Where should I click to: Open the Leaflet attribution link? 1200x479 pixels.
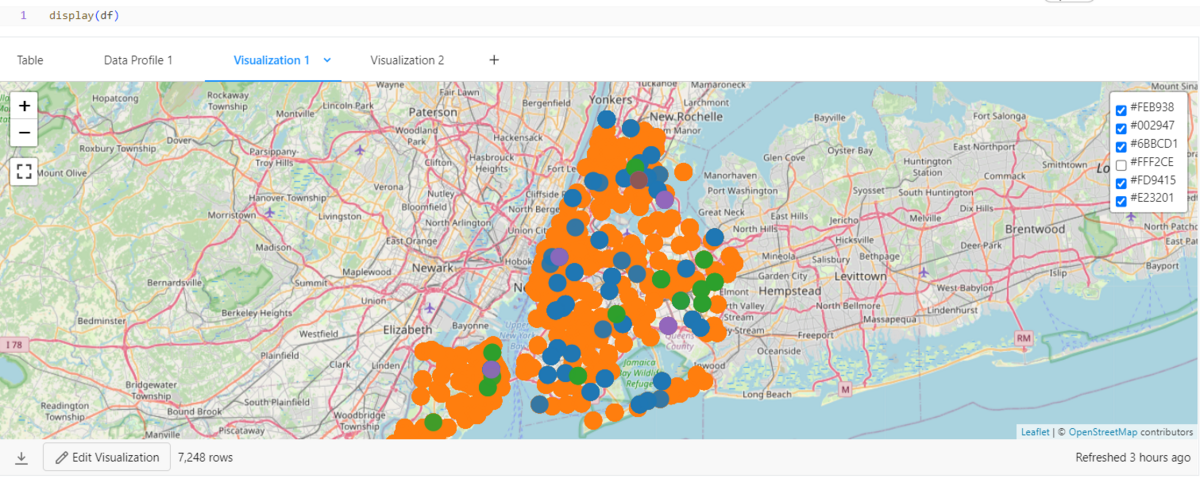pyautogui.click(x=1035, y=432)
